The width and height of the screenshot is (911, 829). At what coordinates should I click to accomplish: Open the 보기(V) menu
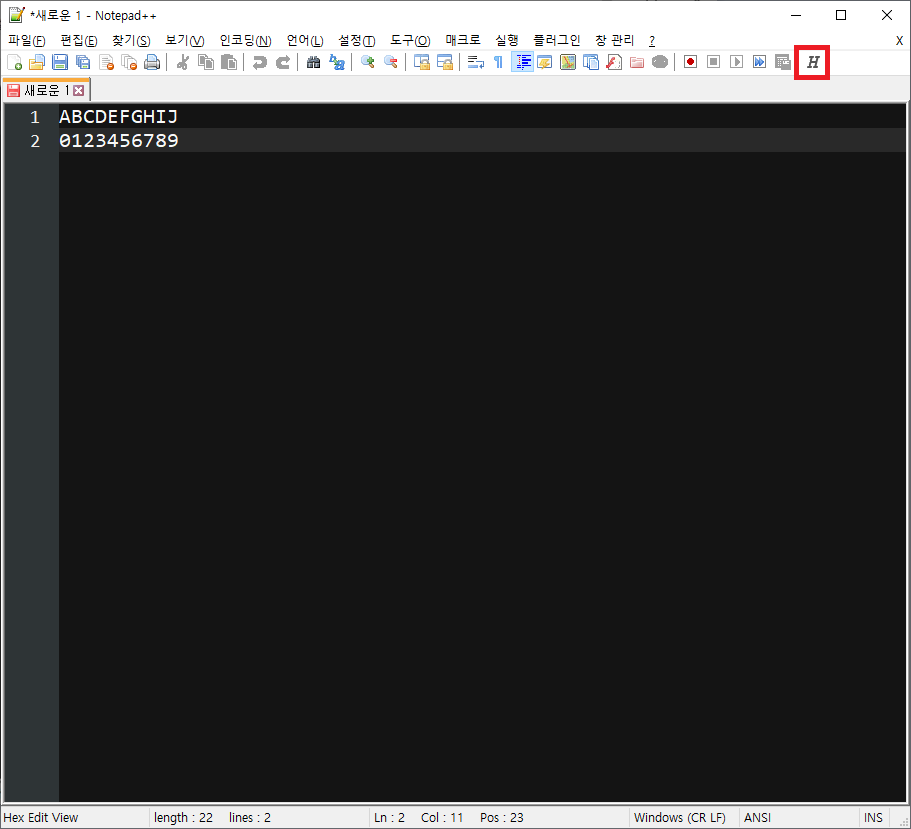(x=185, y=41)
